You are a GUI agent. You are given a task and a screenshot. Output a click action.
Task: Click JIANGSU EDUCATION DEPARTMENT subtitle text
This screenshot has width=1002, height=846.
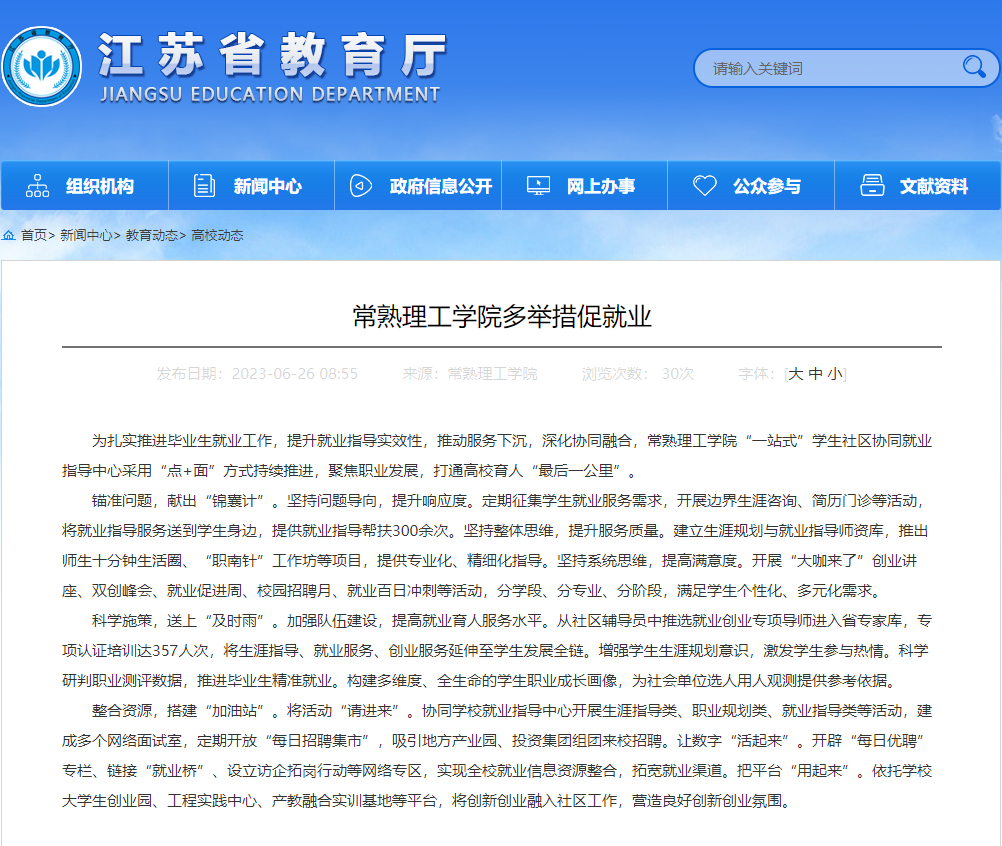(270, 95)
